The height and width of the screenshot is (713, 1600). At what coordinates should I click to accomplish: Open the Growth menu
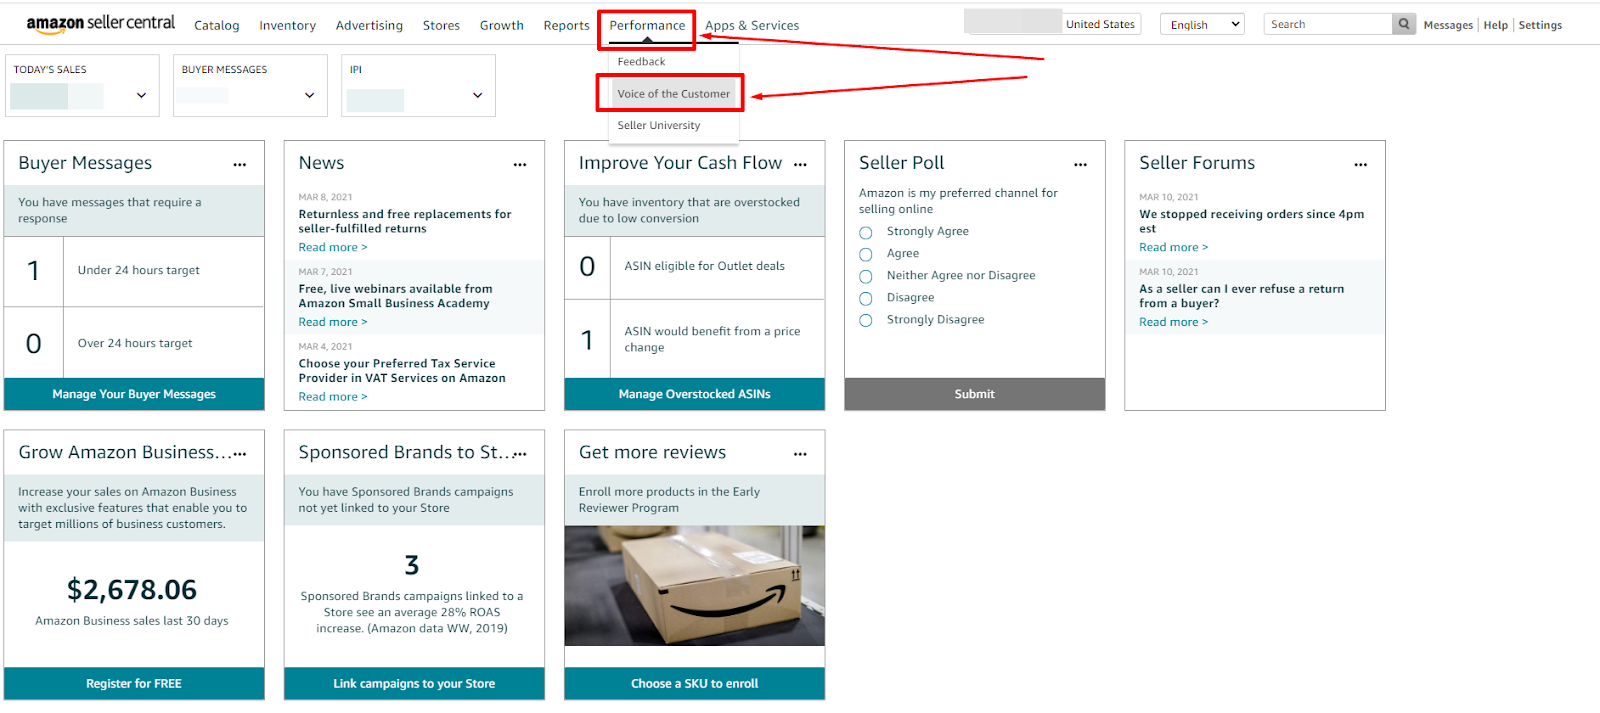point(502,25)
